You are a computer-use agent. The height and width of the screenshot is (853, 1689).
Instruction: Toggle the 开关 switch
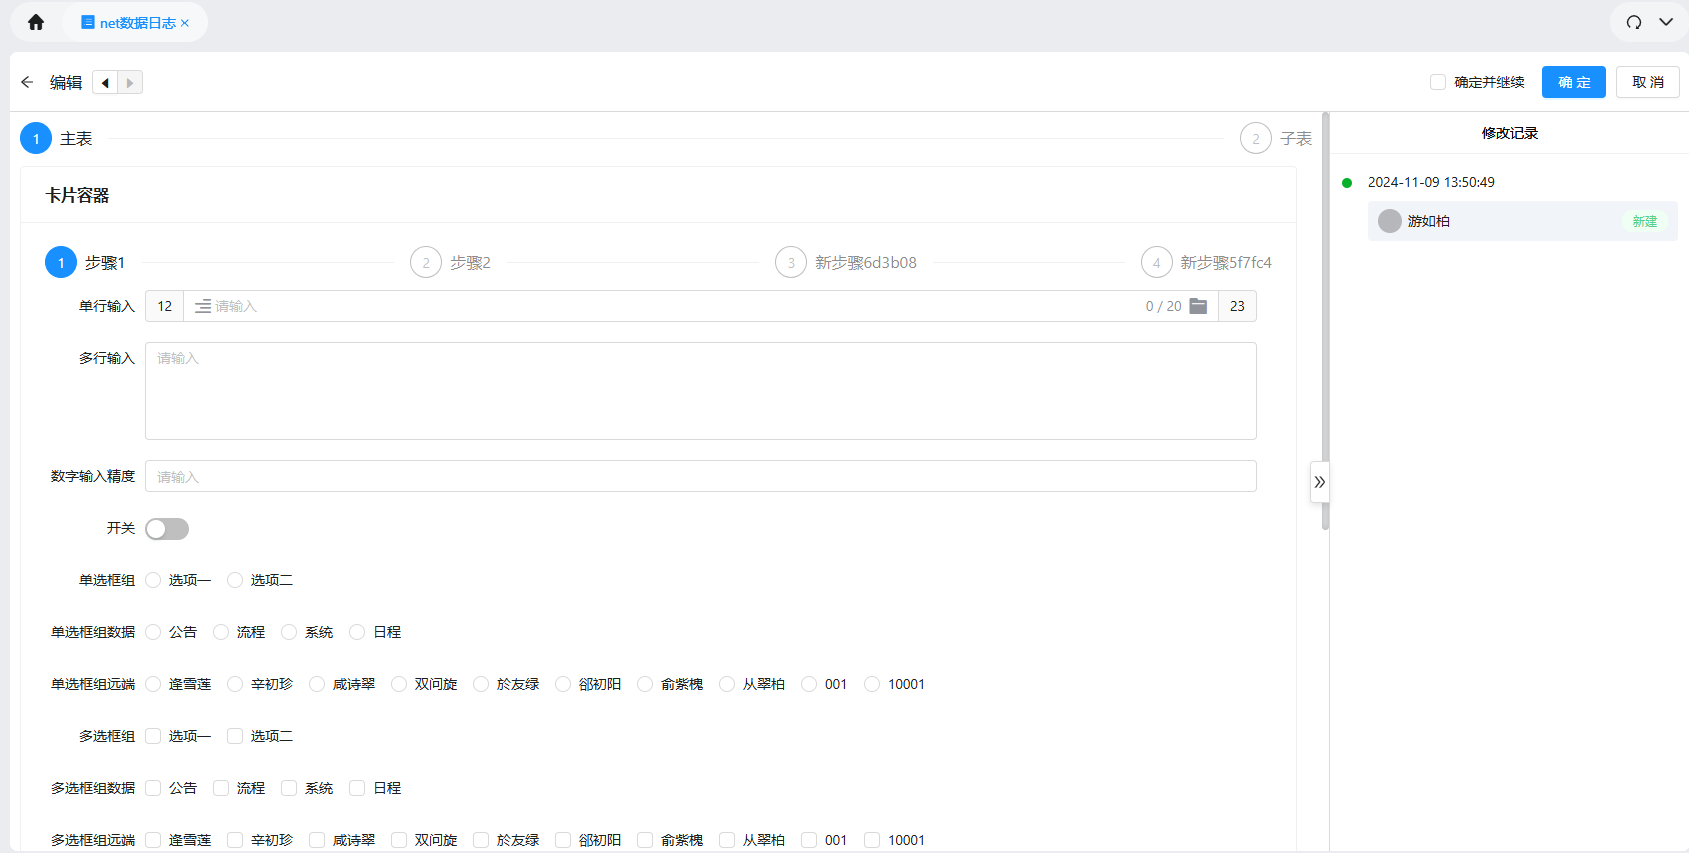167,529
